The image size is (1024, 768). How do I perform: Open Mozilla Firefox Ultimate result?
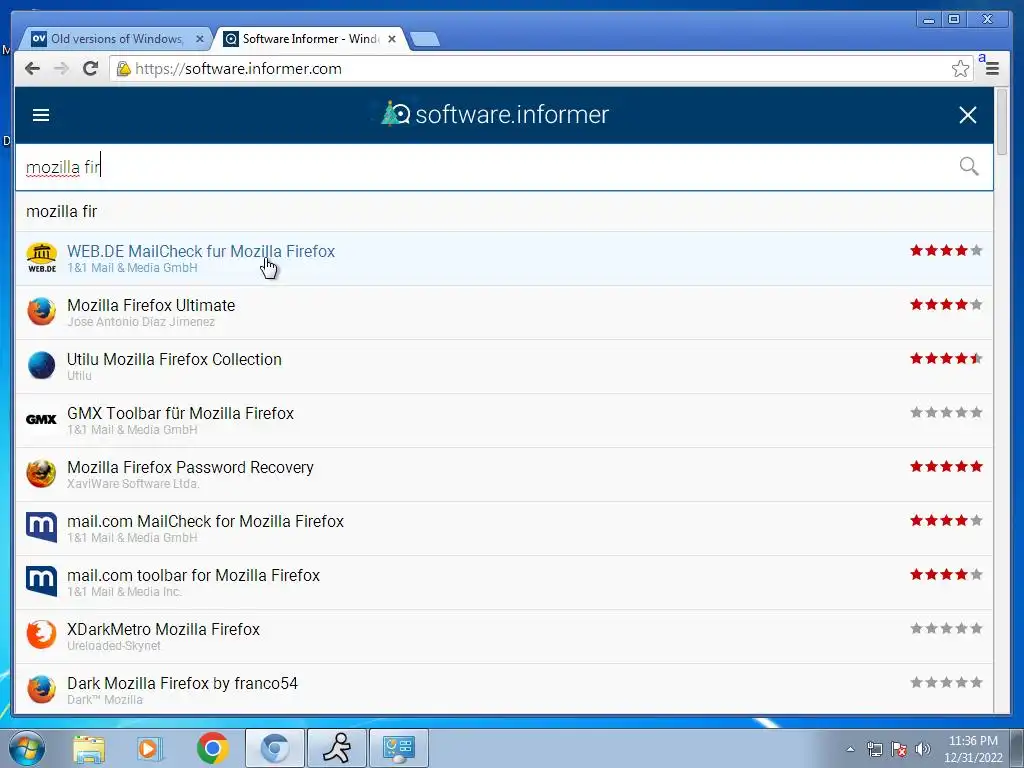pos(504,312)
